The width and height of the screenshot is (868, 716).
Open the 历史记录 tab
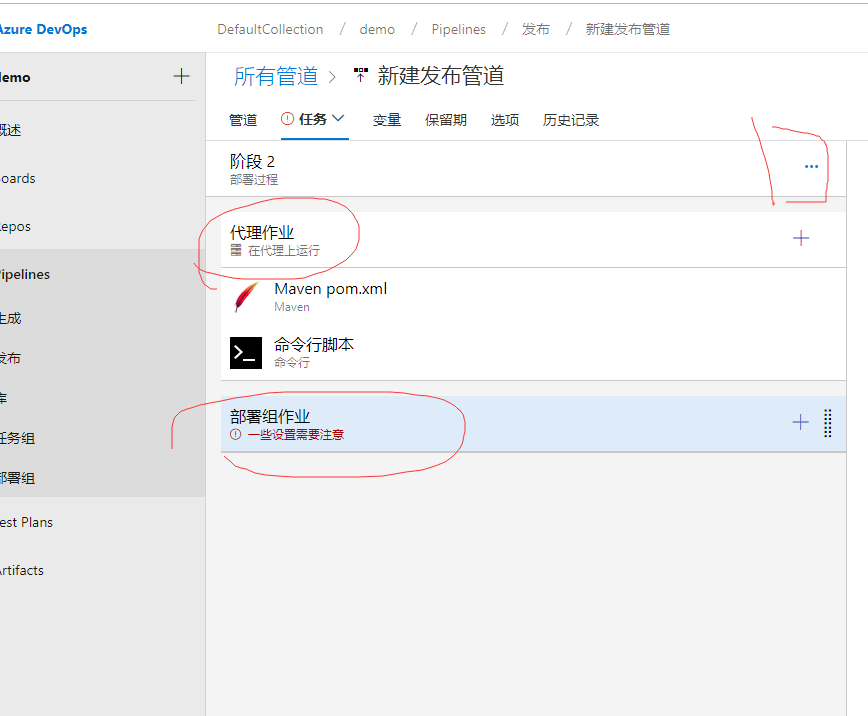point(571,120)
